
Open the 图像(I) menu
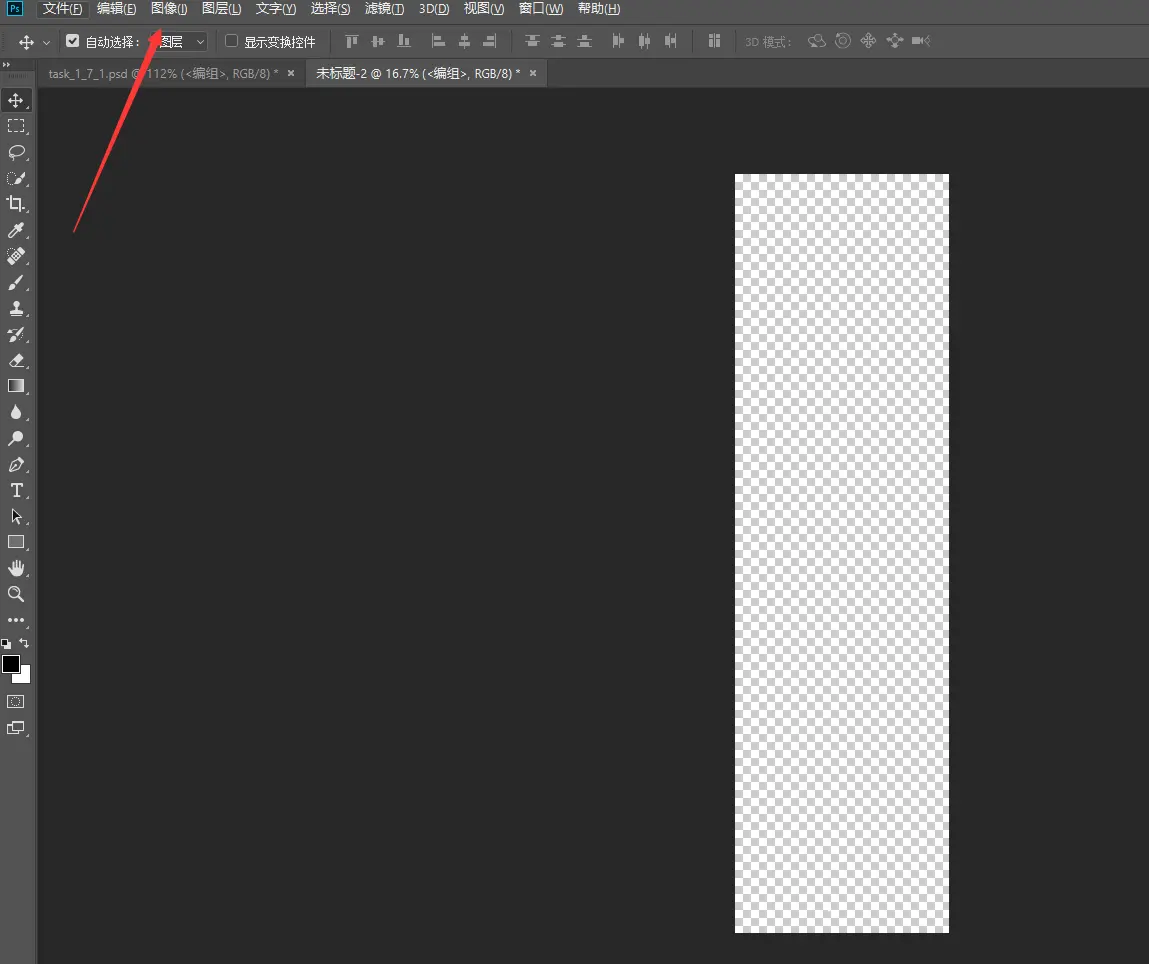point(169,9)
